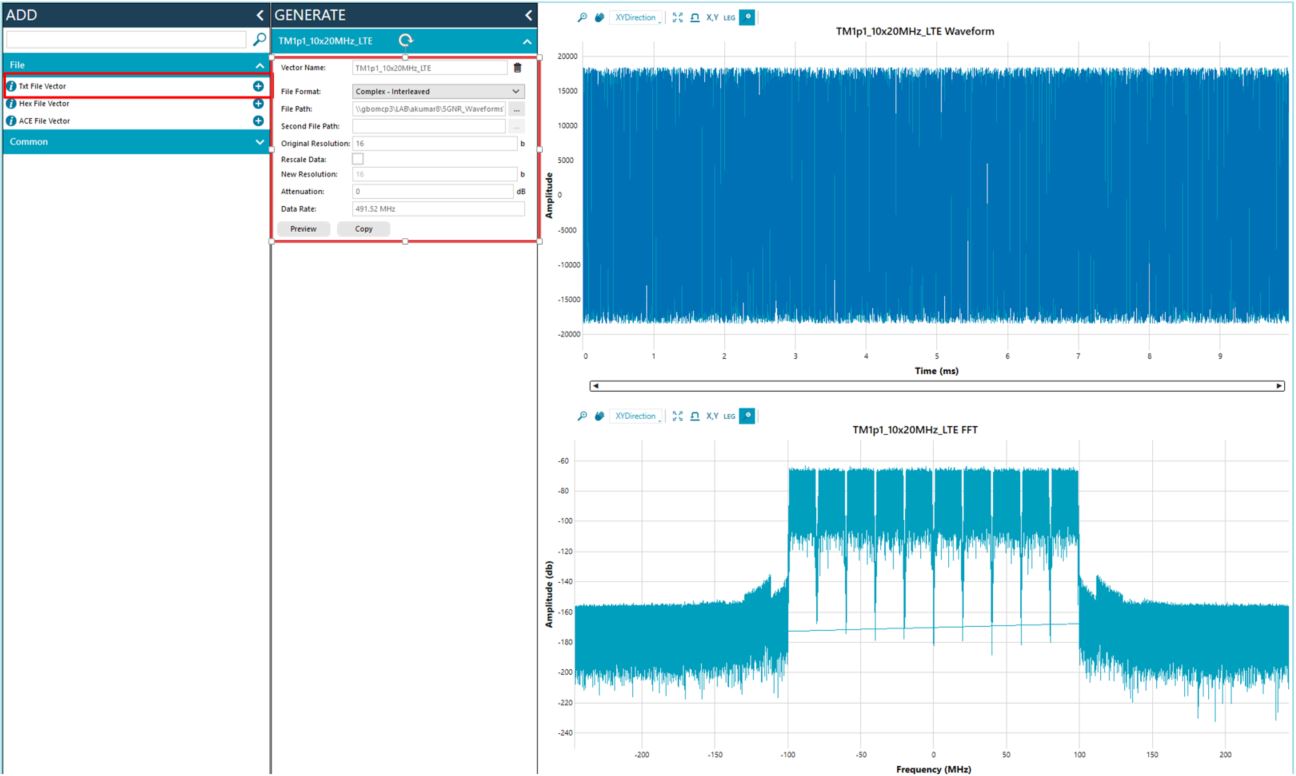Screen dimensions: 1296x776
Task: Delete the vector using the trash icon
Action: 517,68
